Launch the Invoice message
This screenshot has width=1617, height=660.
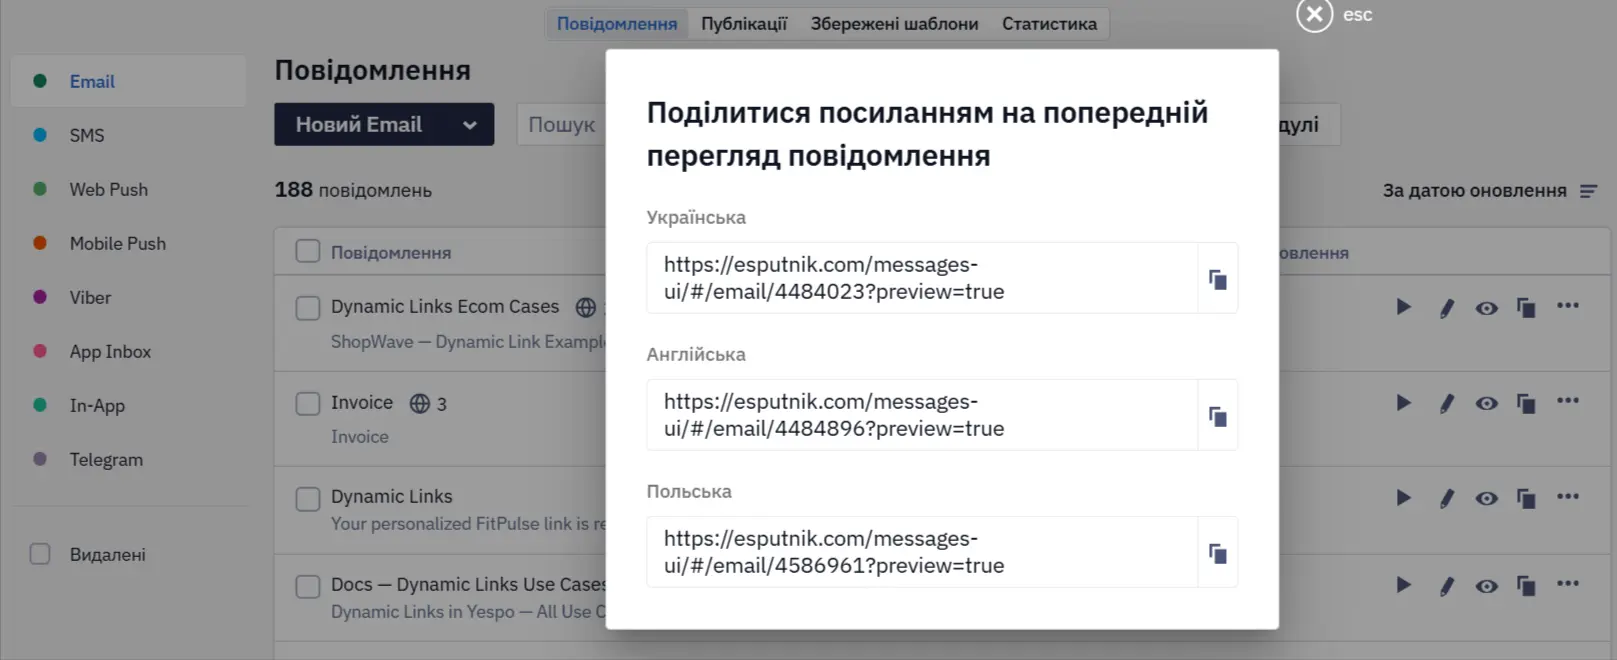(1403, 402)
